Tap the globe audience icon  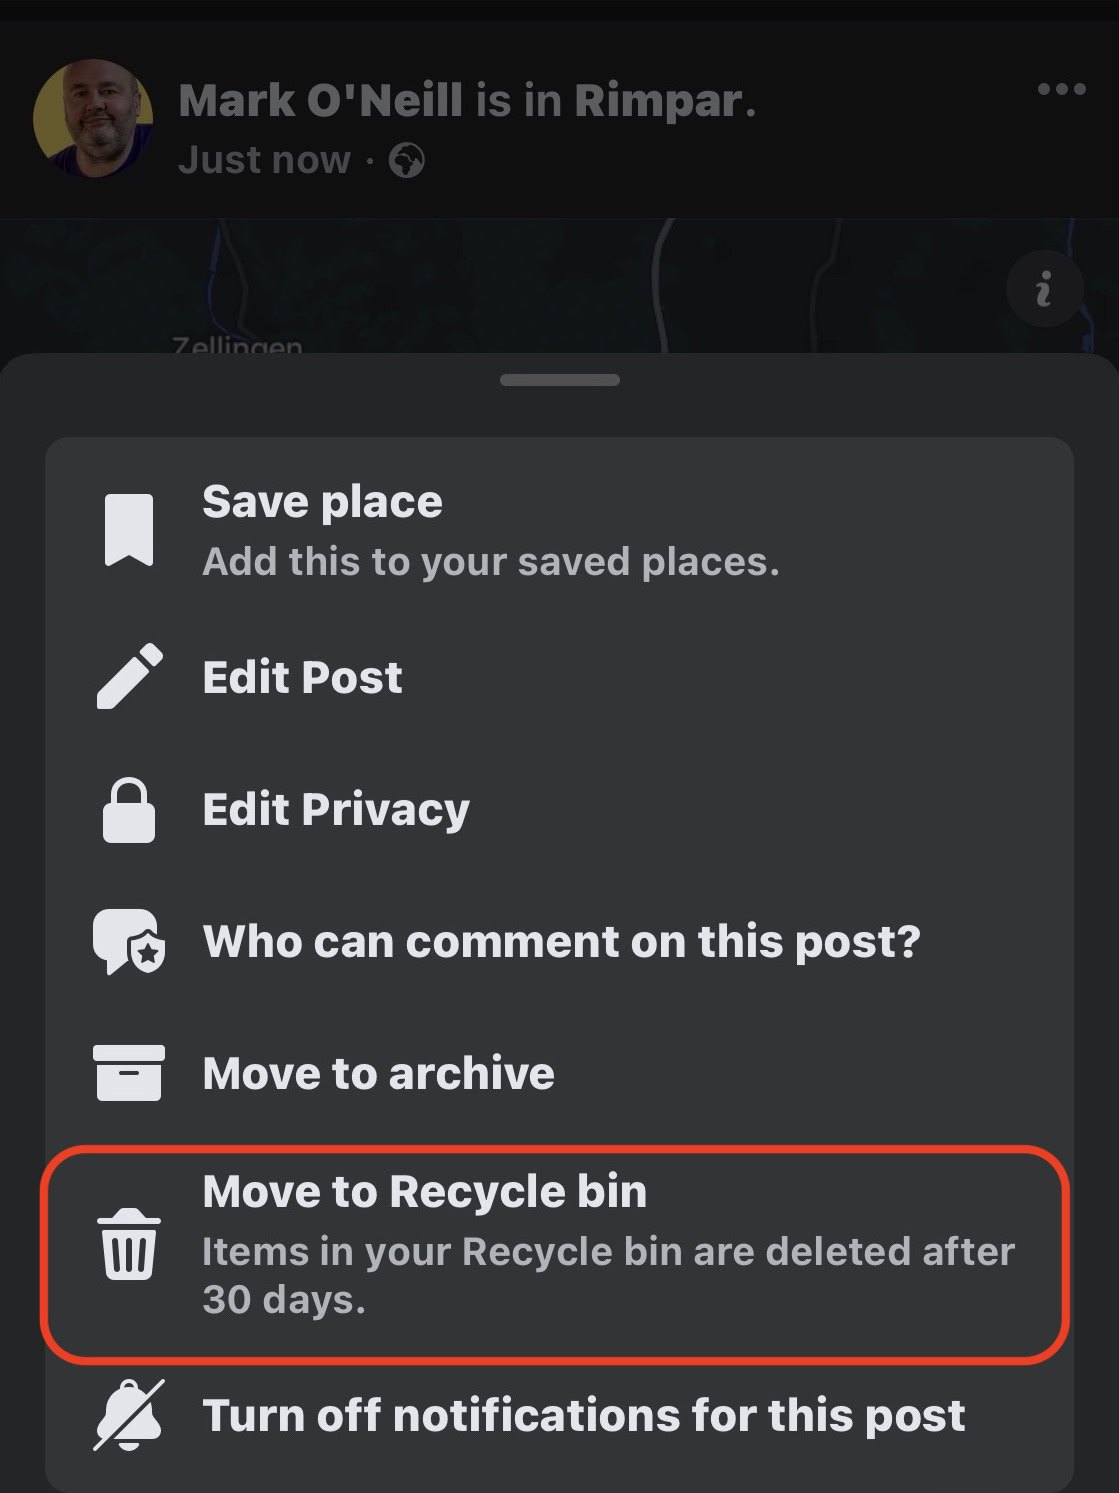406,160
